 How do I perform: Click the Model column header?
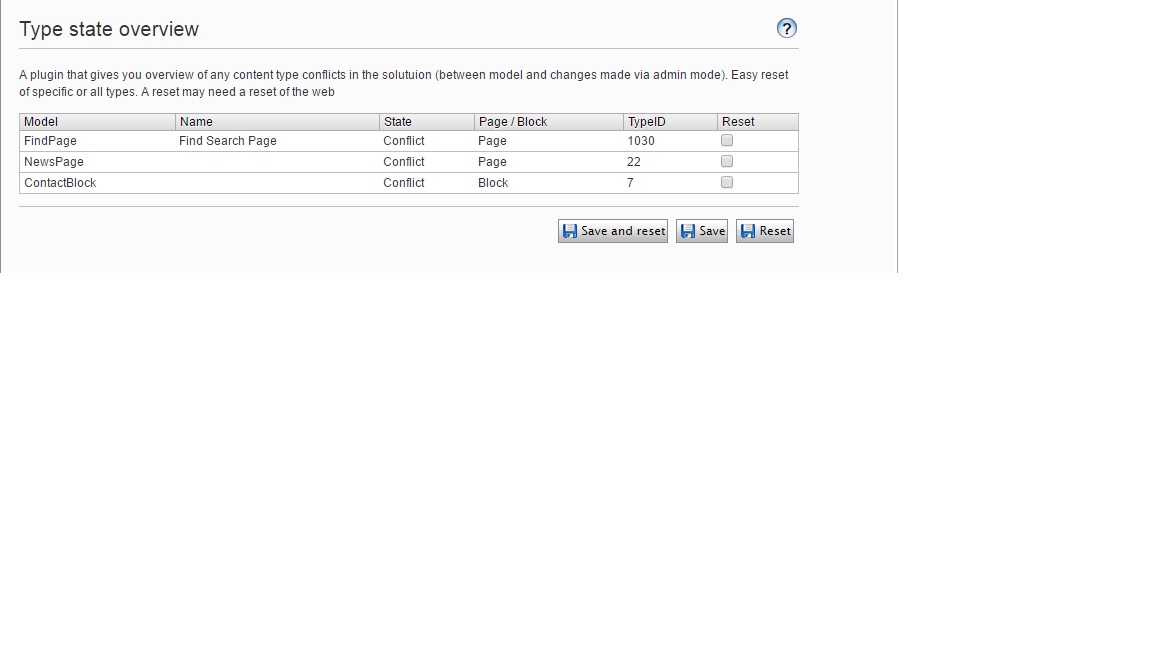point(41,122)
